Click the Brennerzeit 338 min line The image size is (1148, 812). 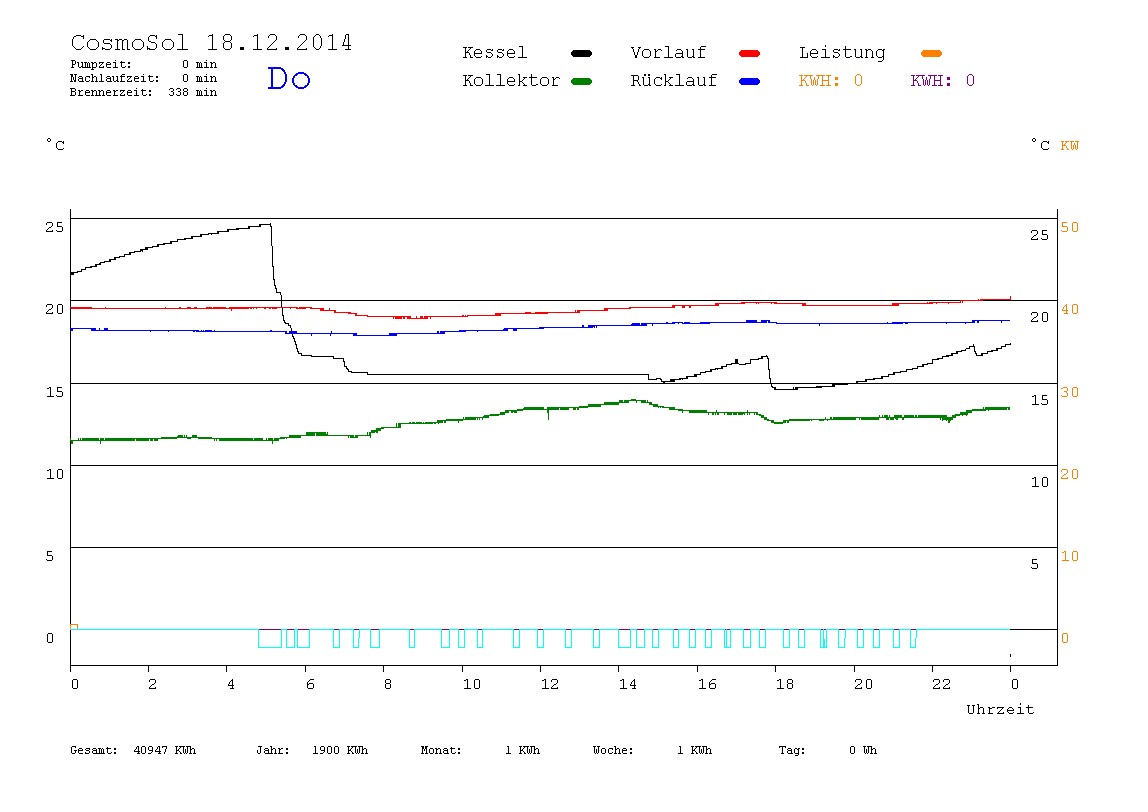pyautogui.click(x=144, y=92)
